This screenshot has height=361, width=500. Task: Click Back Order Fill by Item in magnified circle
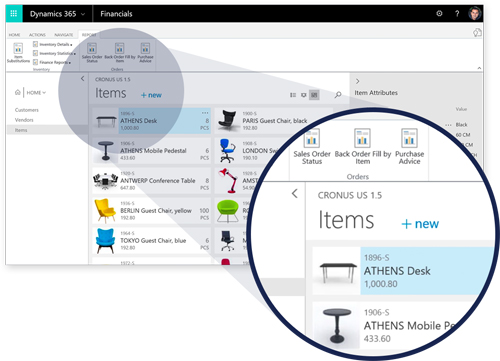363,147
